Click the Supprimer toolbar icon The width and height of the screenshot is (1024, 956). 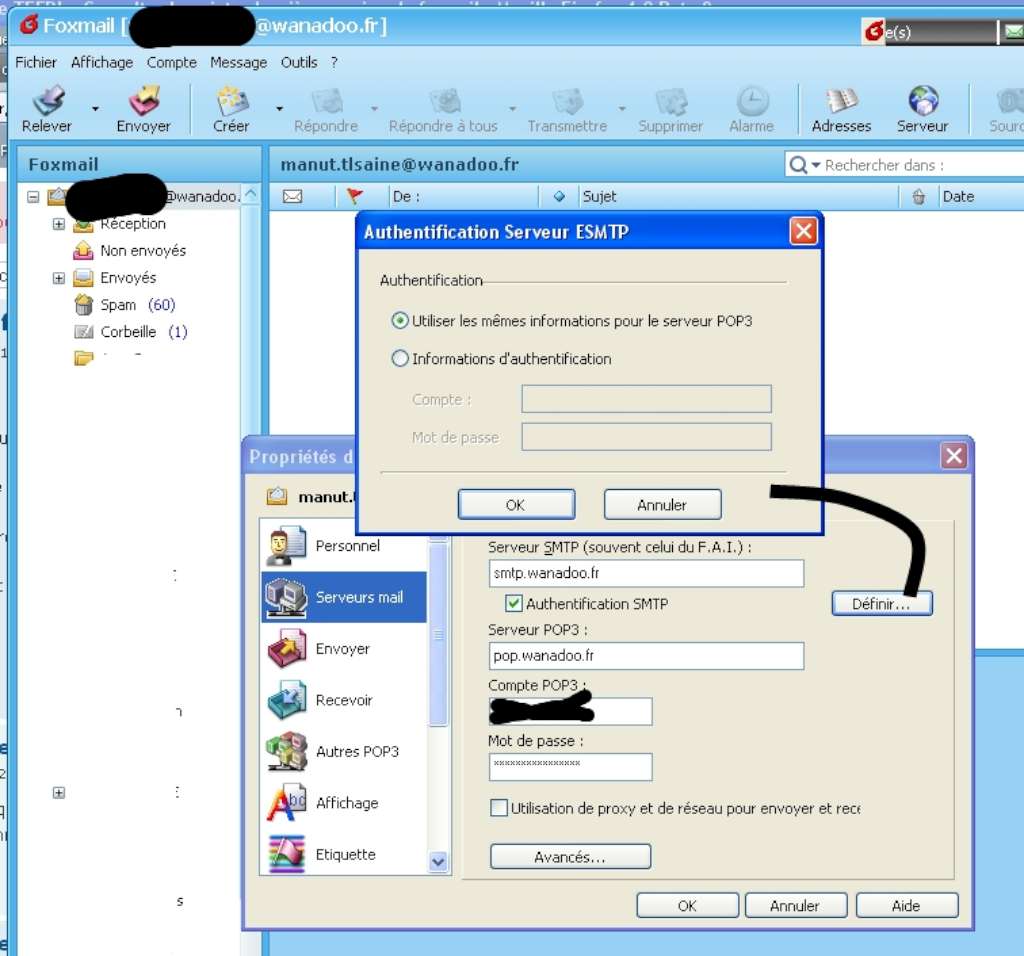[671, 101]
